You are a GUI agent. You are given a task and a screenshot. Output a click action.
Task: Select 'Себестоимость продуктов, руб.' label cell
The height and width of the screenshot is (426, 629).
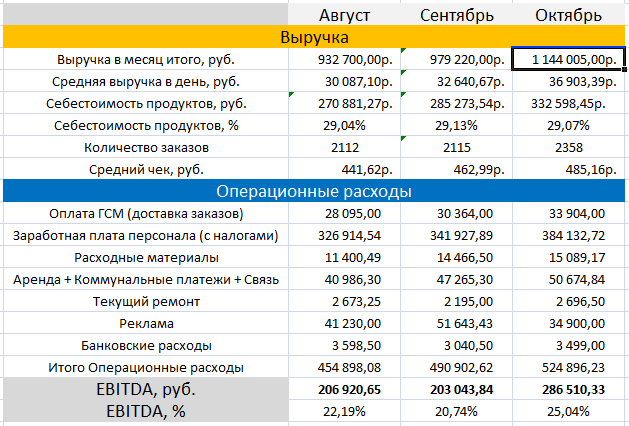click(x=146, y=103)
